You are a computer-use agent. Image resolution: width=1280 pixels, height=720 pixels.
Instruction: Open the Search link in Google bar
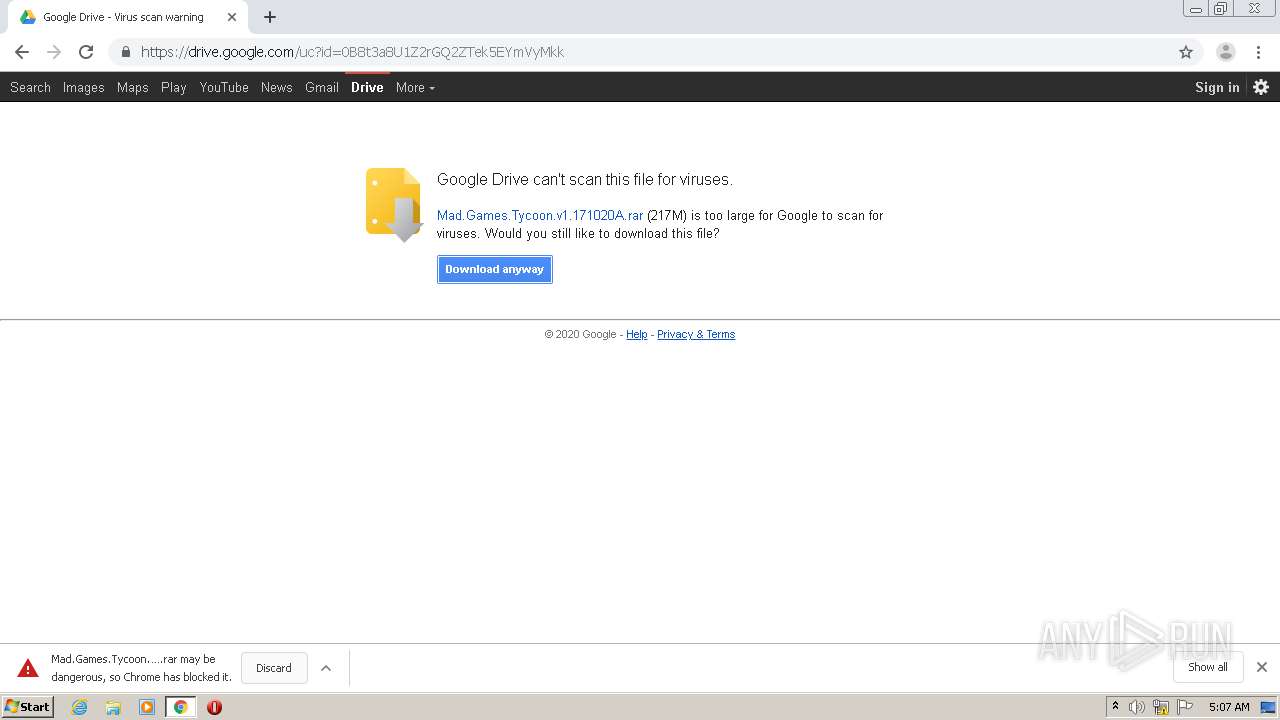[30, 87]
